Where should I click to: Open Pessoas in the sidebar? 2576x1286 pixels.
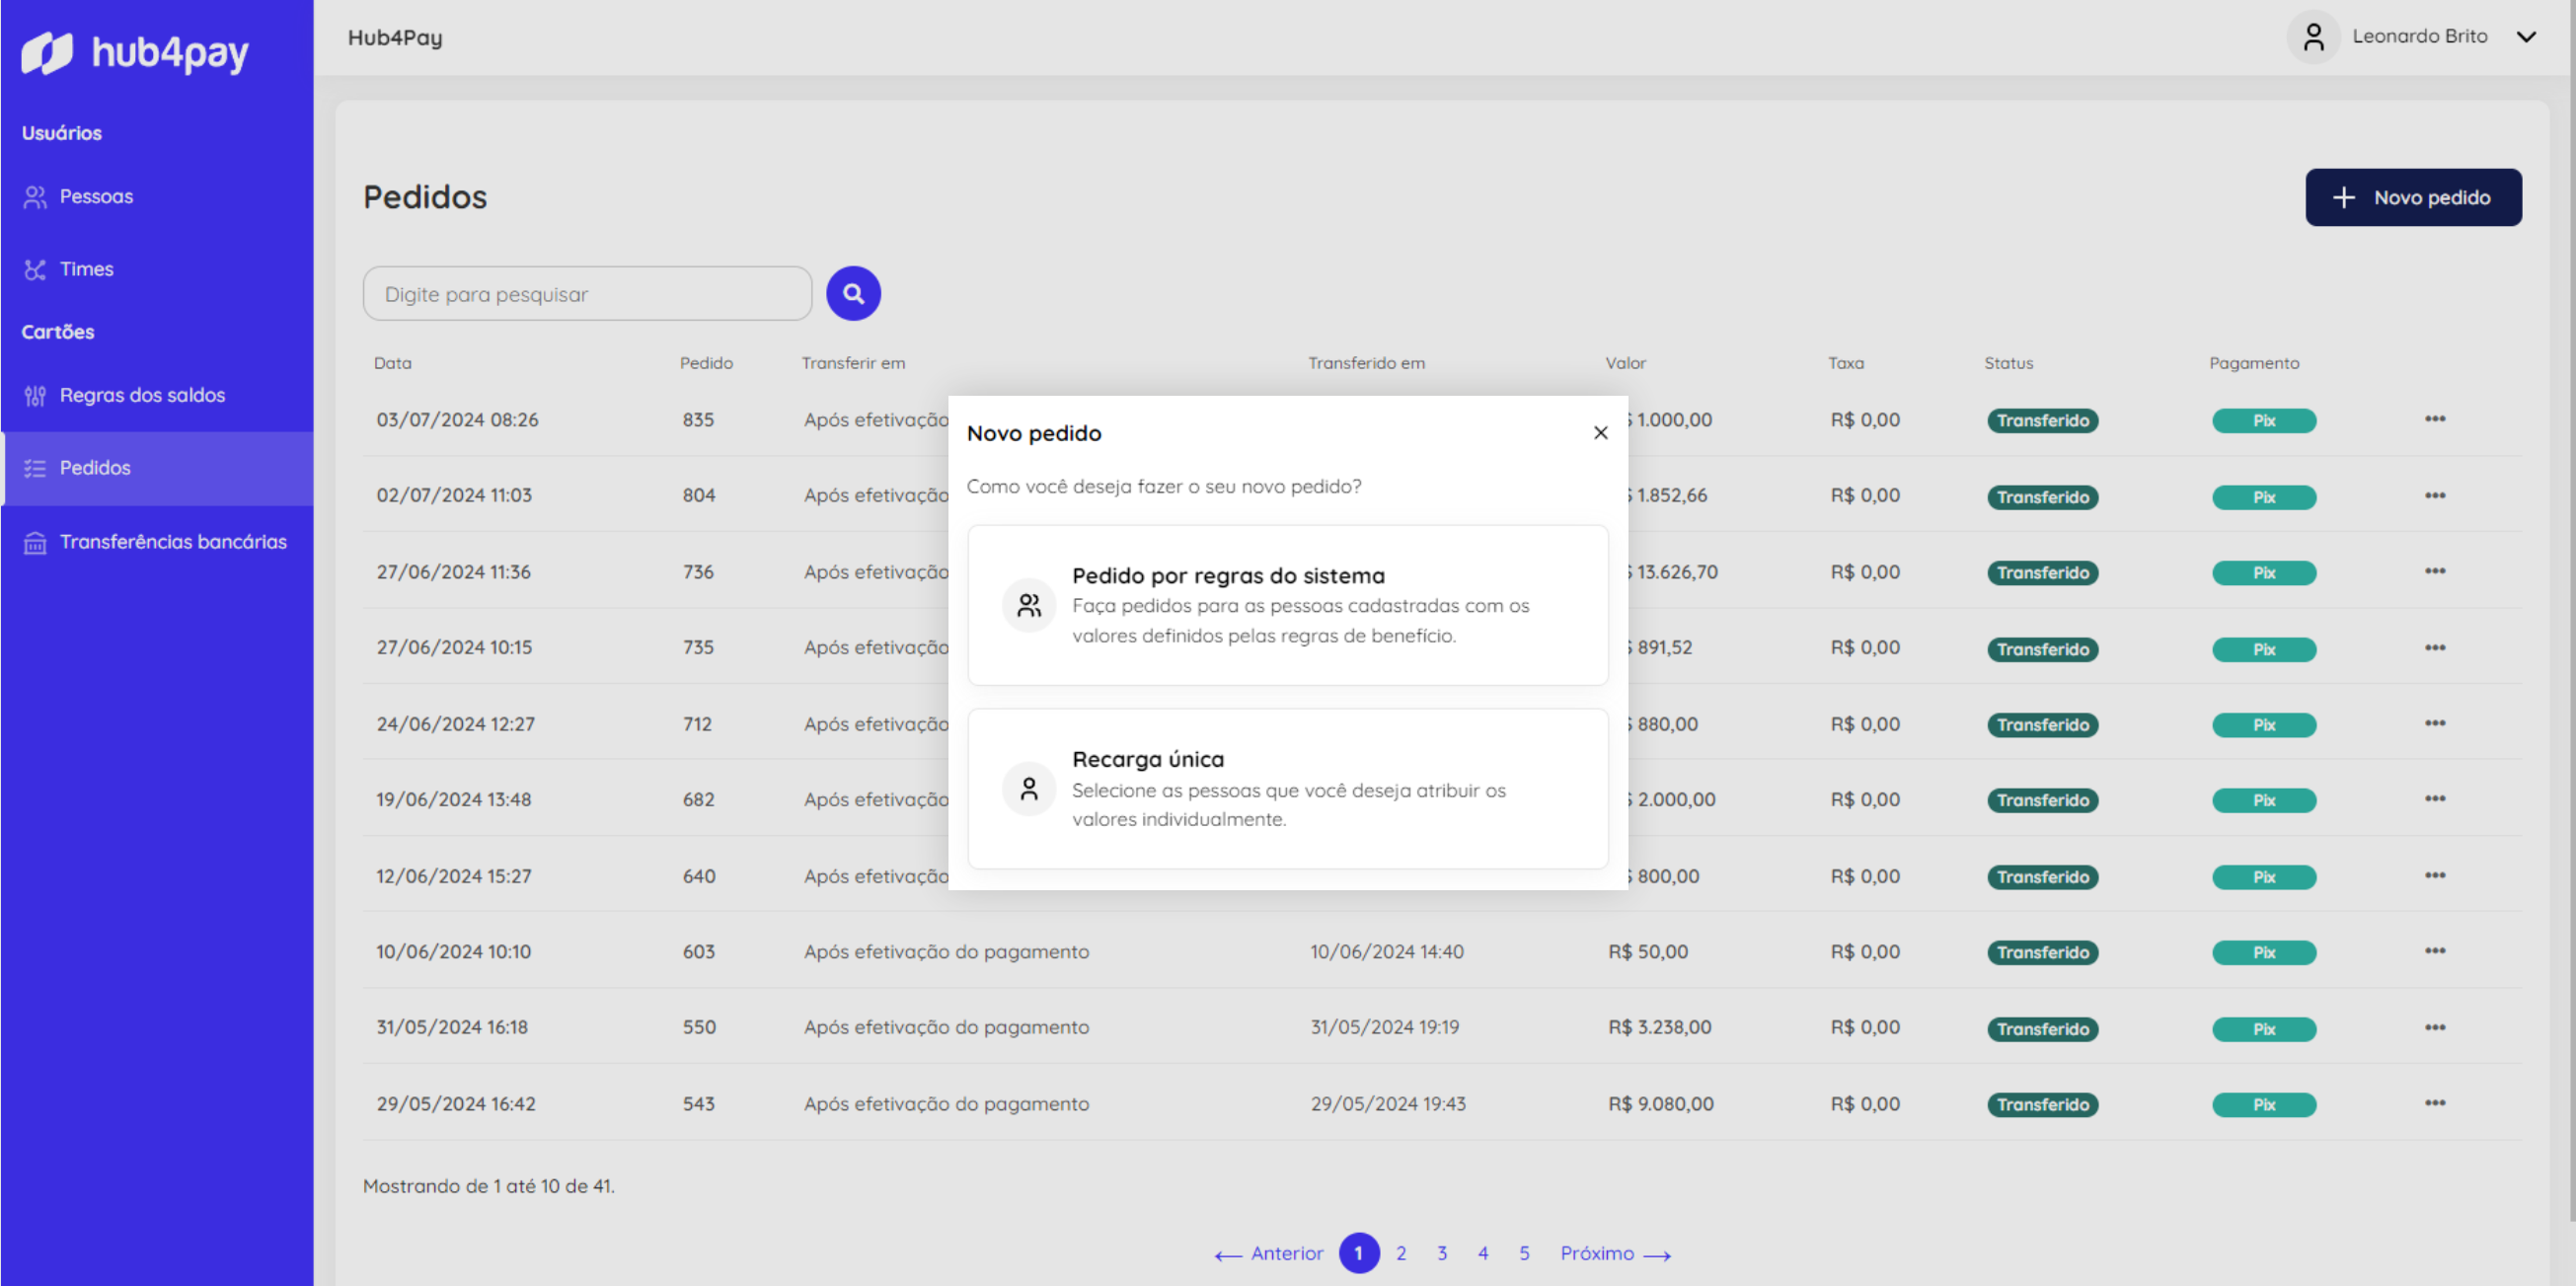point(157,196)
